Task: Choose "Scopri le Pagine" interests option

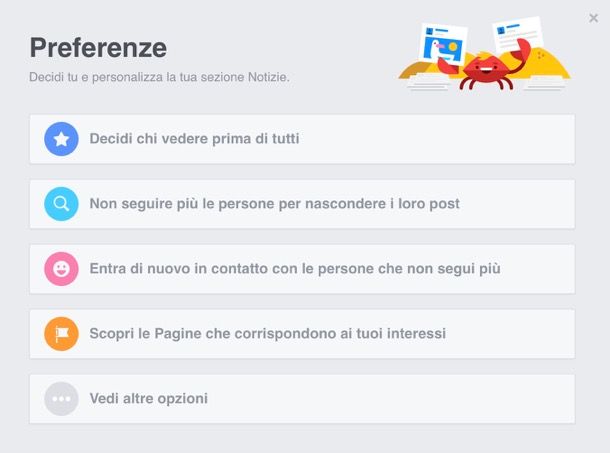Action: [302, 334]
